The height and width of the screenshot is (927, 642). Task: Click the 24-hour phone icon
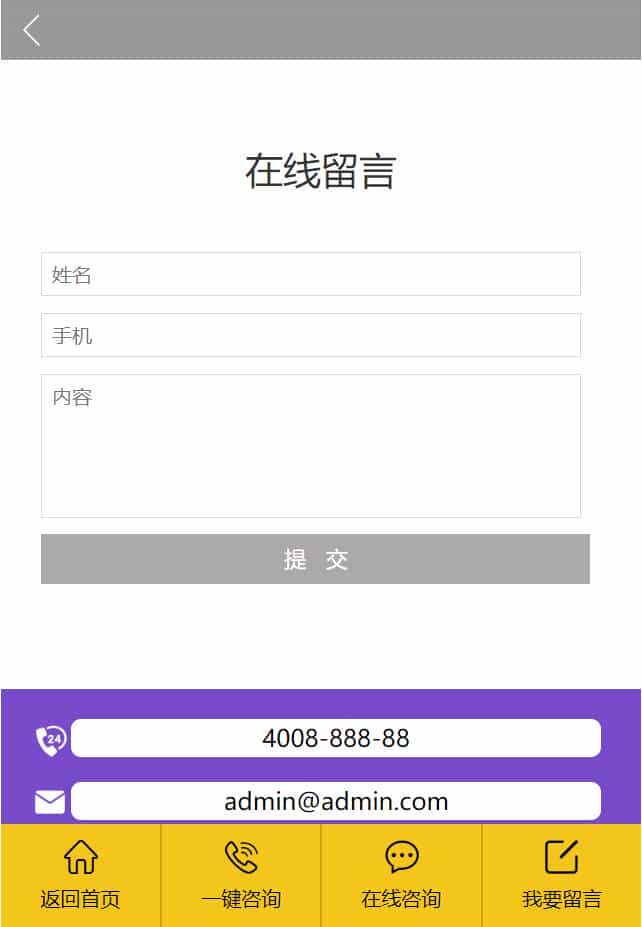pos(51,740)
